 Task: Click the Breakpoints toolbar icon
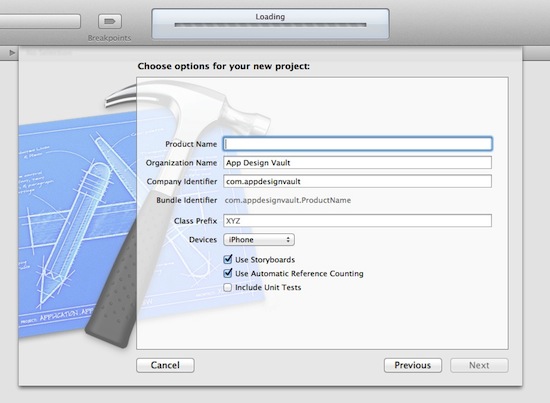(x=110, y=21)
